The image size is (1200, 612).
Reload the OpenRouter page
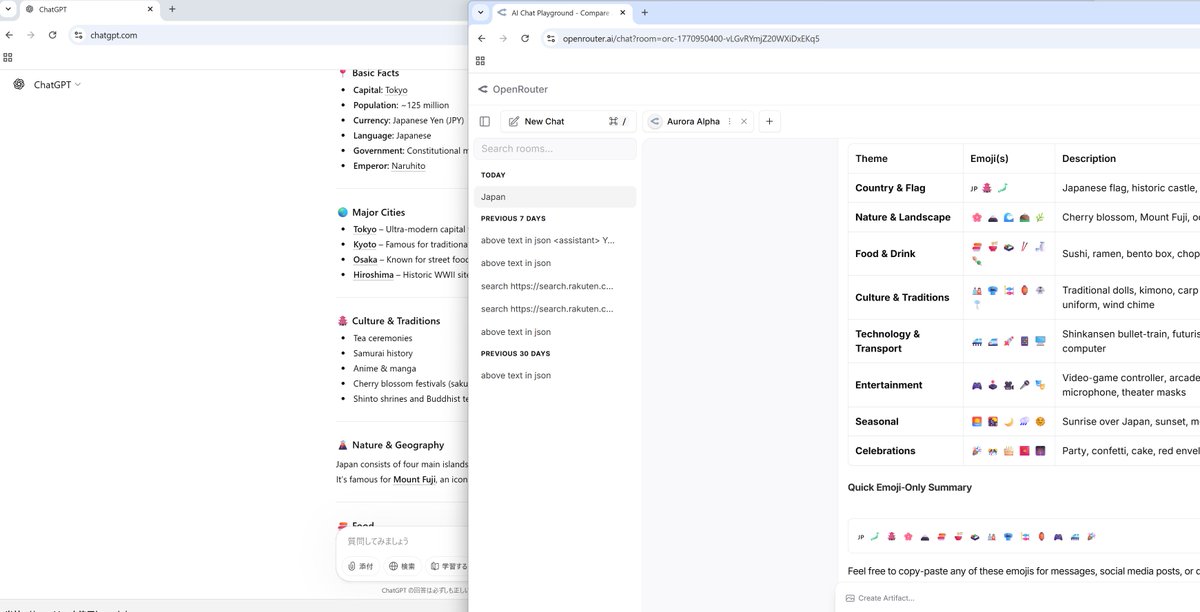pyautogui.click(x=525, y=38)
